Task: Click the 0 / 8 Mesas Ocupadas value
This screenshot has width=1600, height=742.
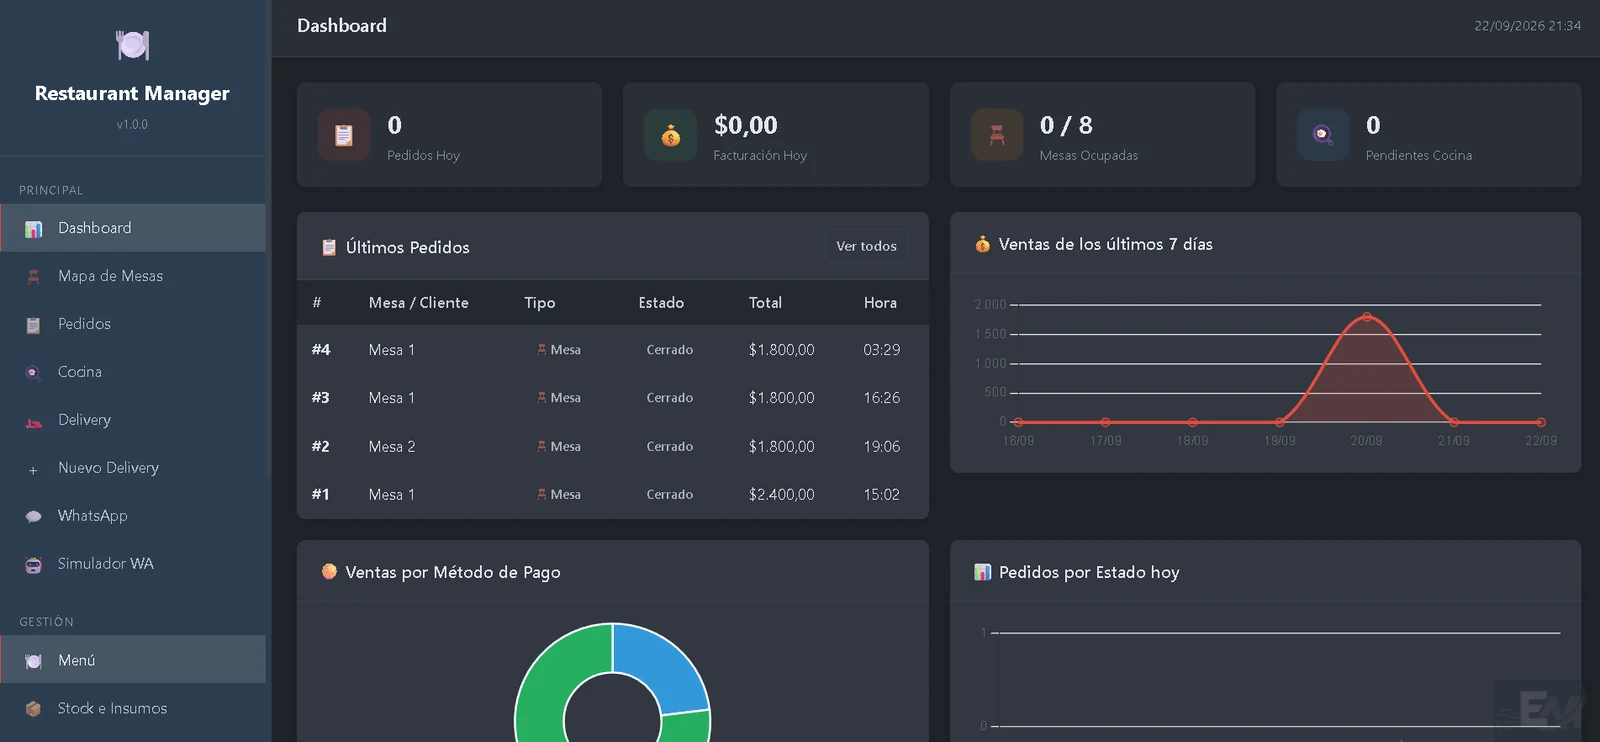Action: 1066,125
